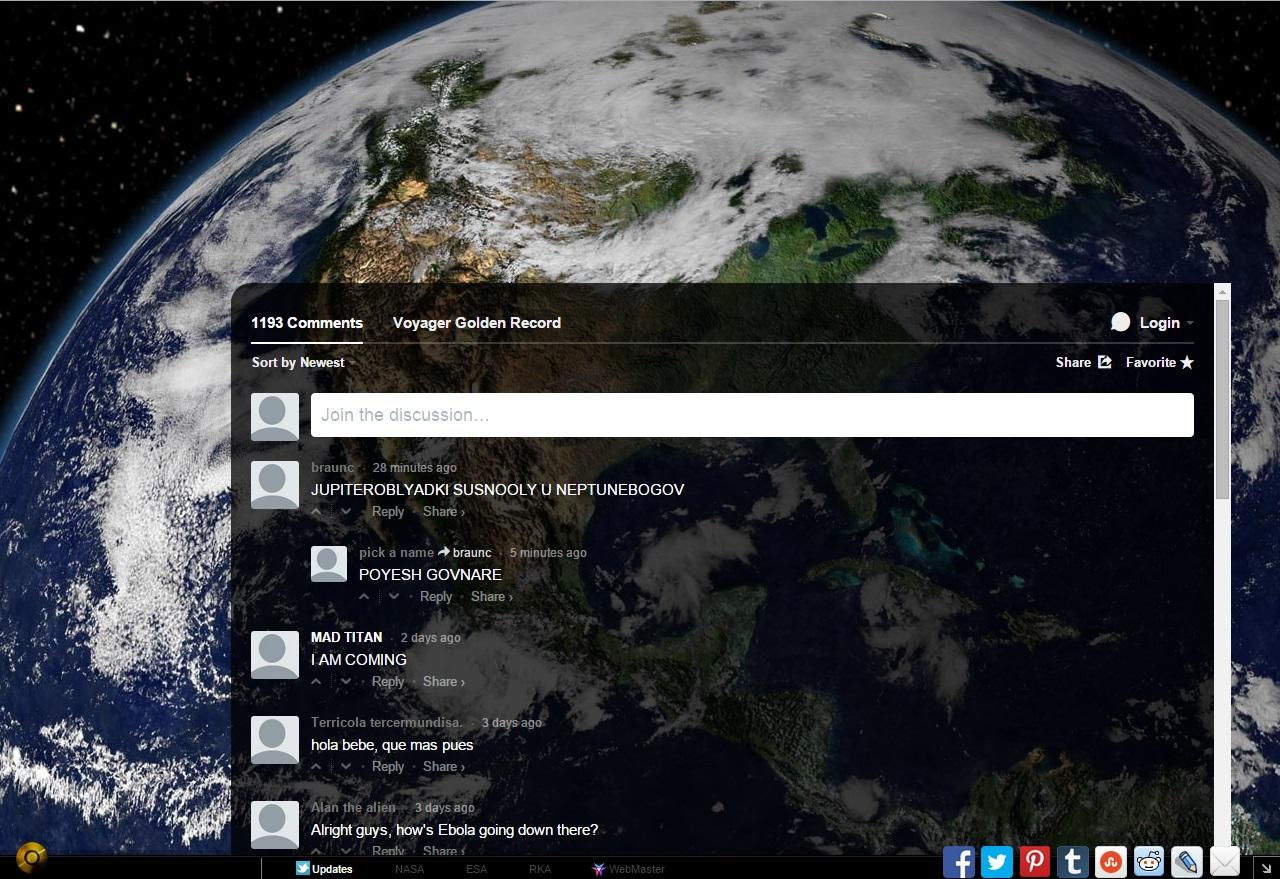Expand Share options on braunc's comment

coord(444,511)
